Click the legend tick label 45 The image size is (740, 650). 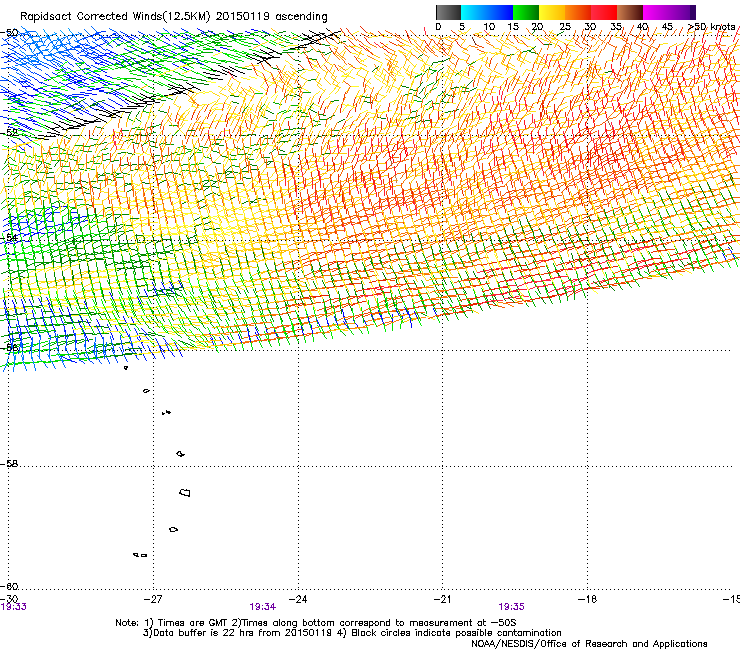point(667,27)
